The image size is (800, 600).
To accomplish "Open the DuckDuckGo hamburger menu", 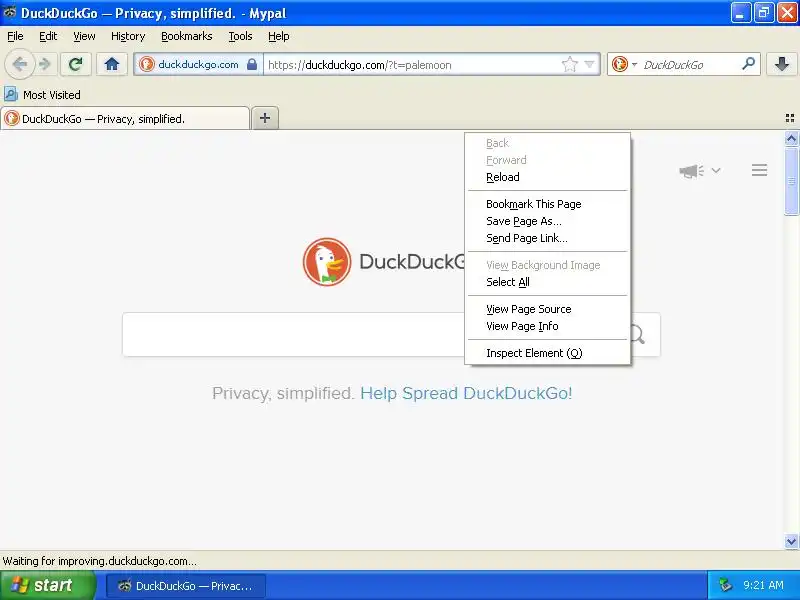I will tap(759, 170).
